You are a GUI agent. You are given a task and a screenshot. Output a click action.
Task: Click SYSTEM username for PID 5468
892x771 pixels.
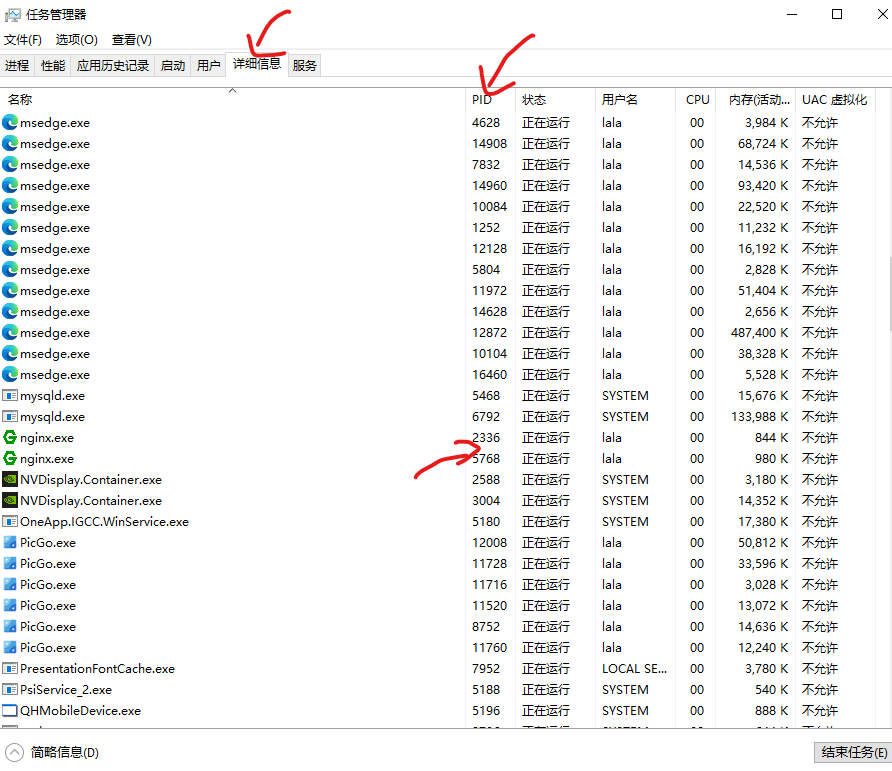coord(625,395)
